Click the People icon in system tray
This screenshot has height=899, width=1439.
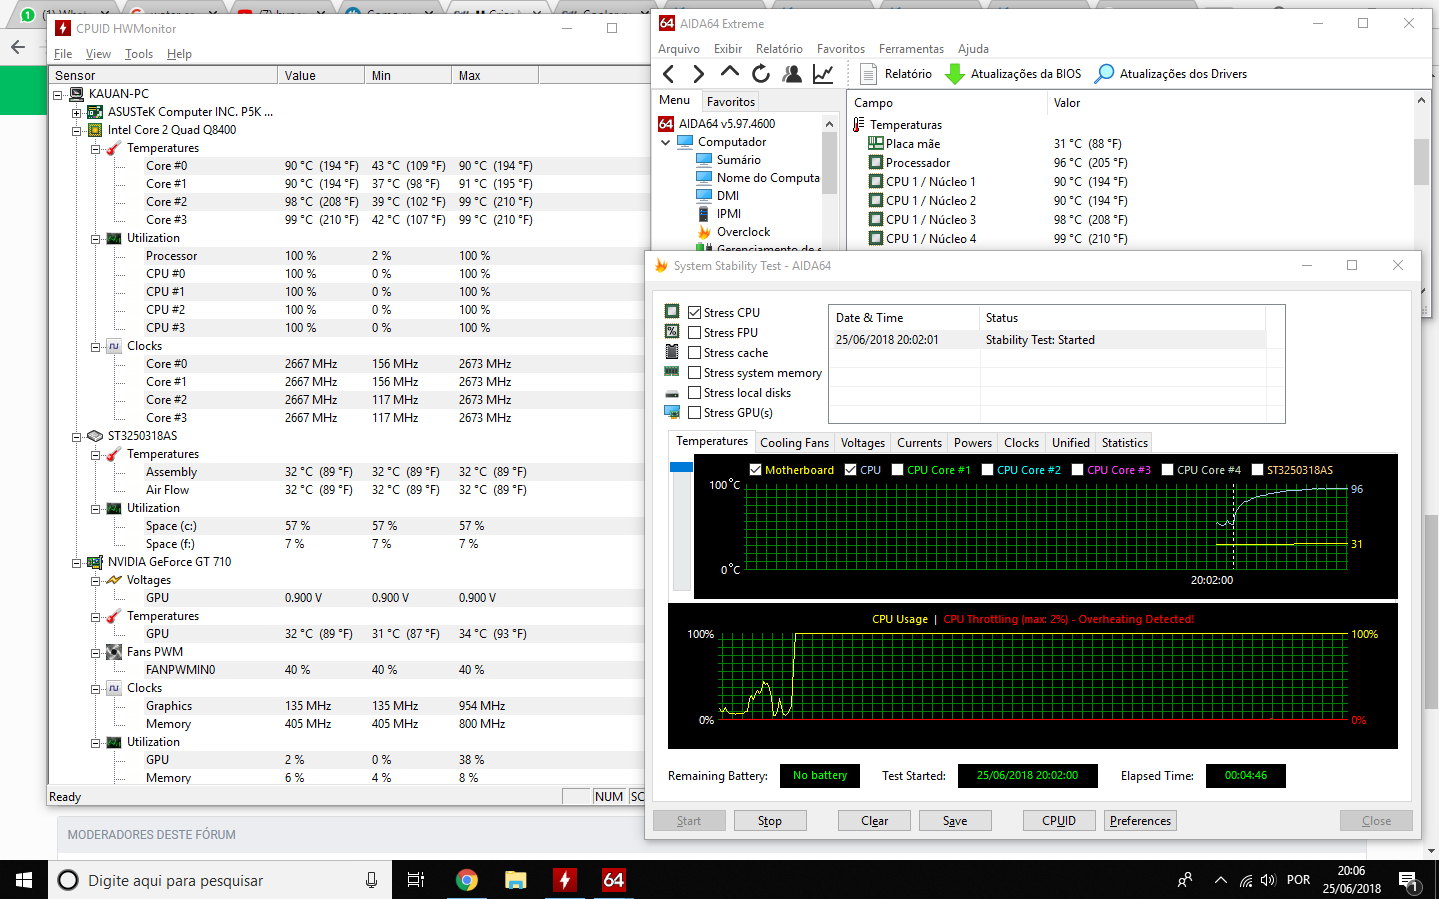coord(1185,880)
